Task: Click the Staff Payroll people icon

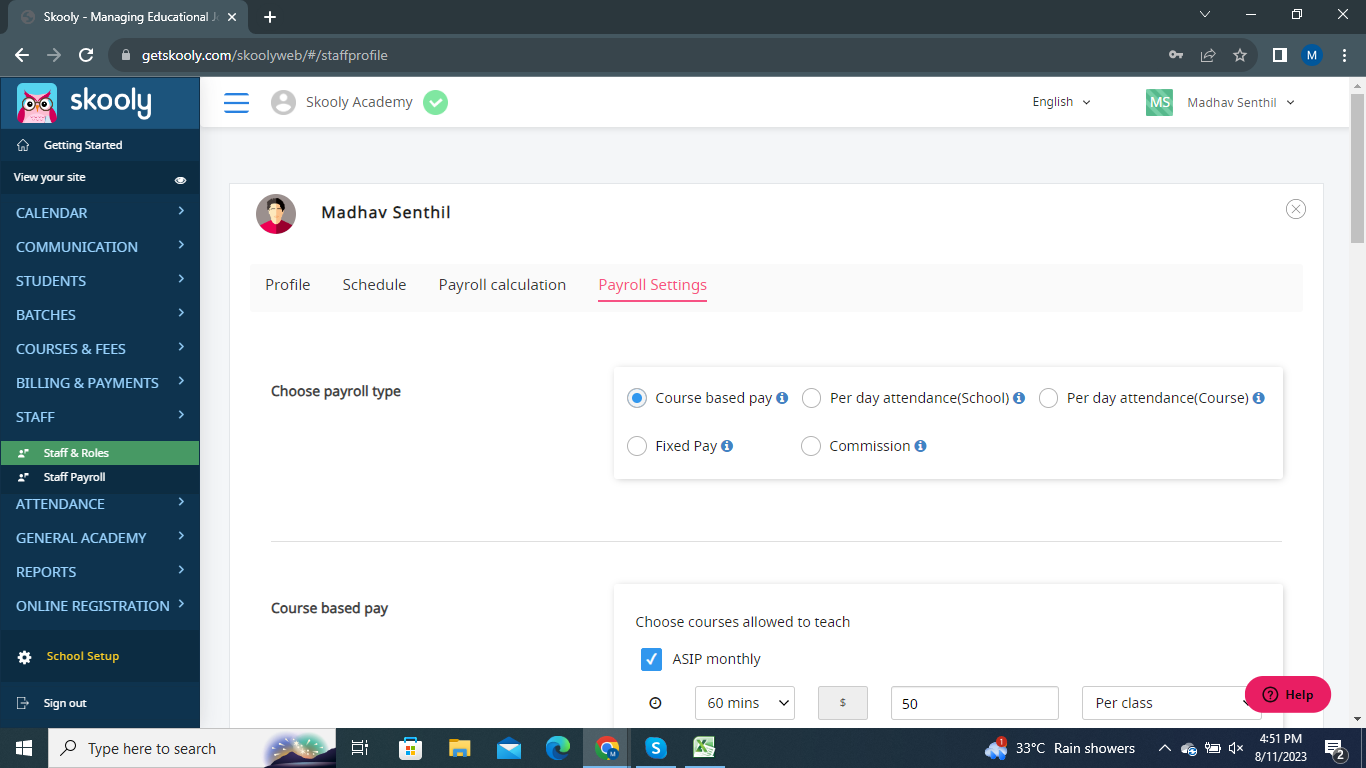Action: [x=24, y=477]
